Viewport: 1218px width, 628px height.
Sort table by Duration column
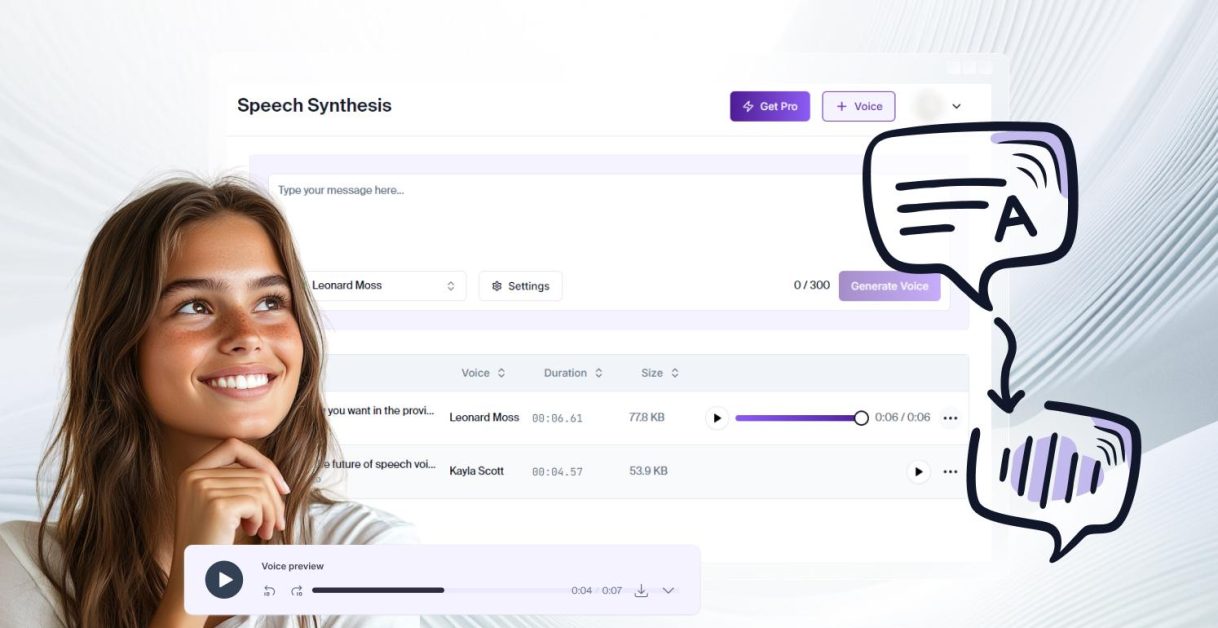pos(573,373)
